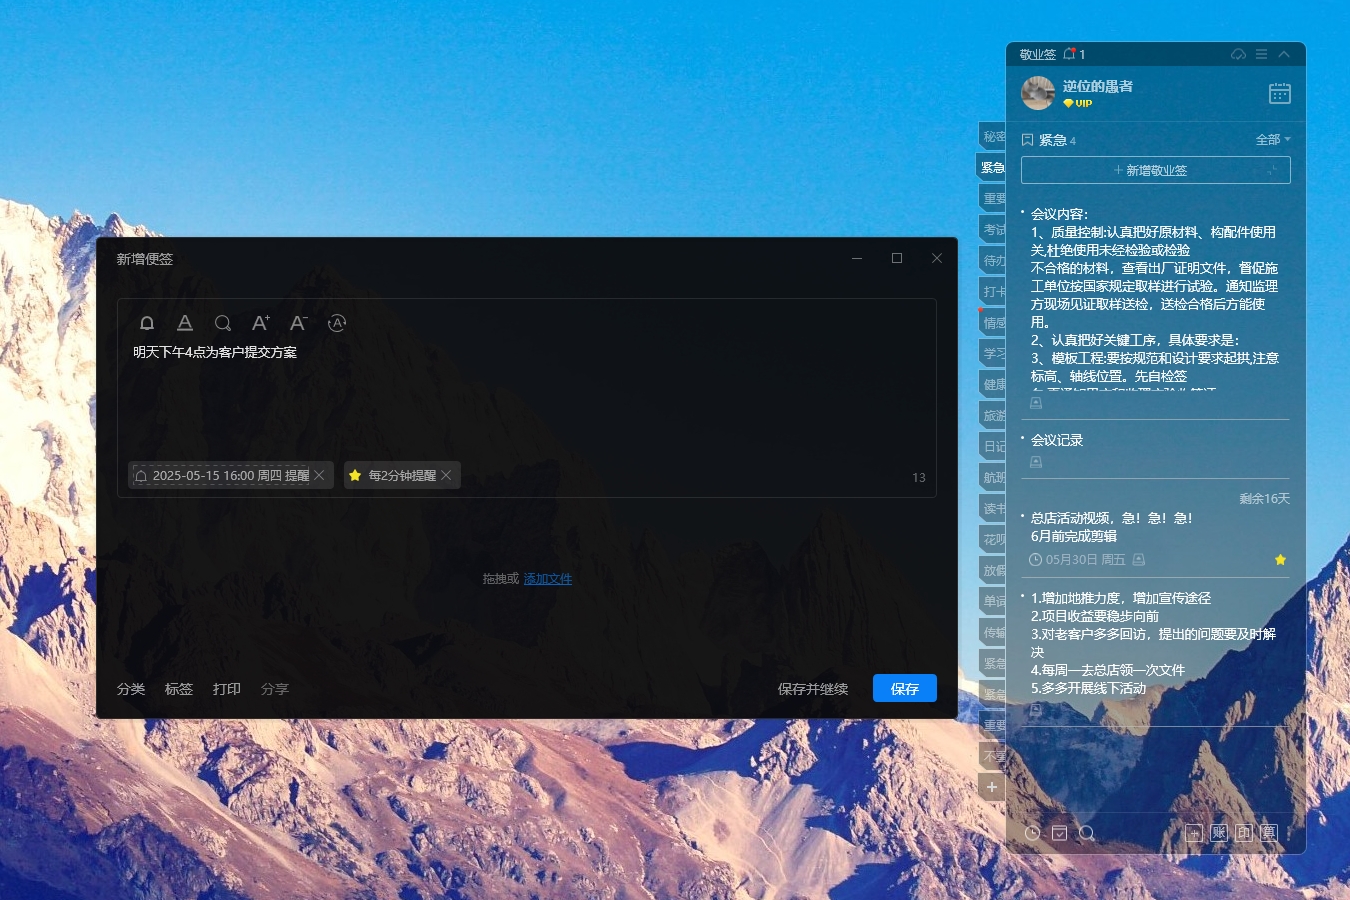Screen dimensions: 1350x900
Task: Click the expand icon inside the 新增敬业签 box
Action: pyautogui.click(x=1272, y=170)
